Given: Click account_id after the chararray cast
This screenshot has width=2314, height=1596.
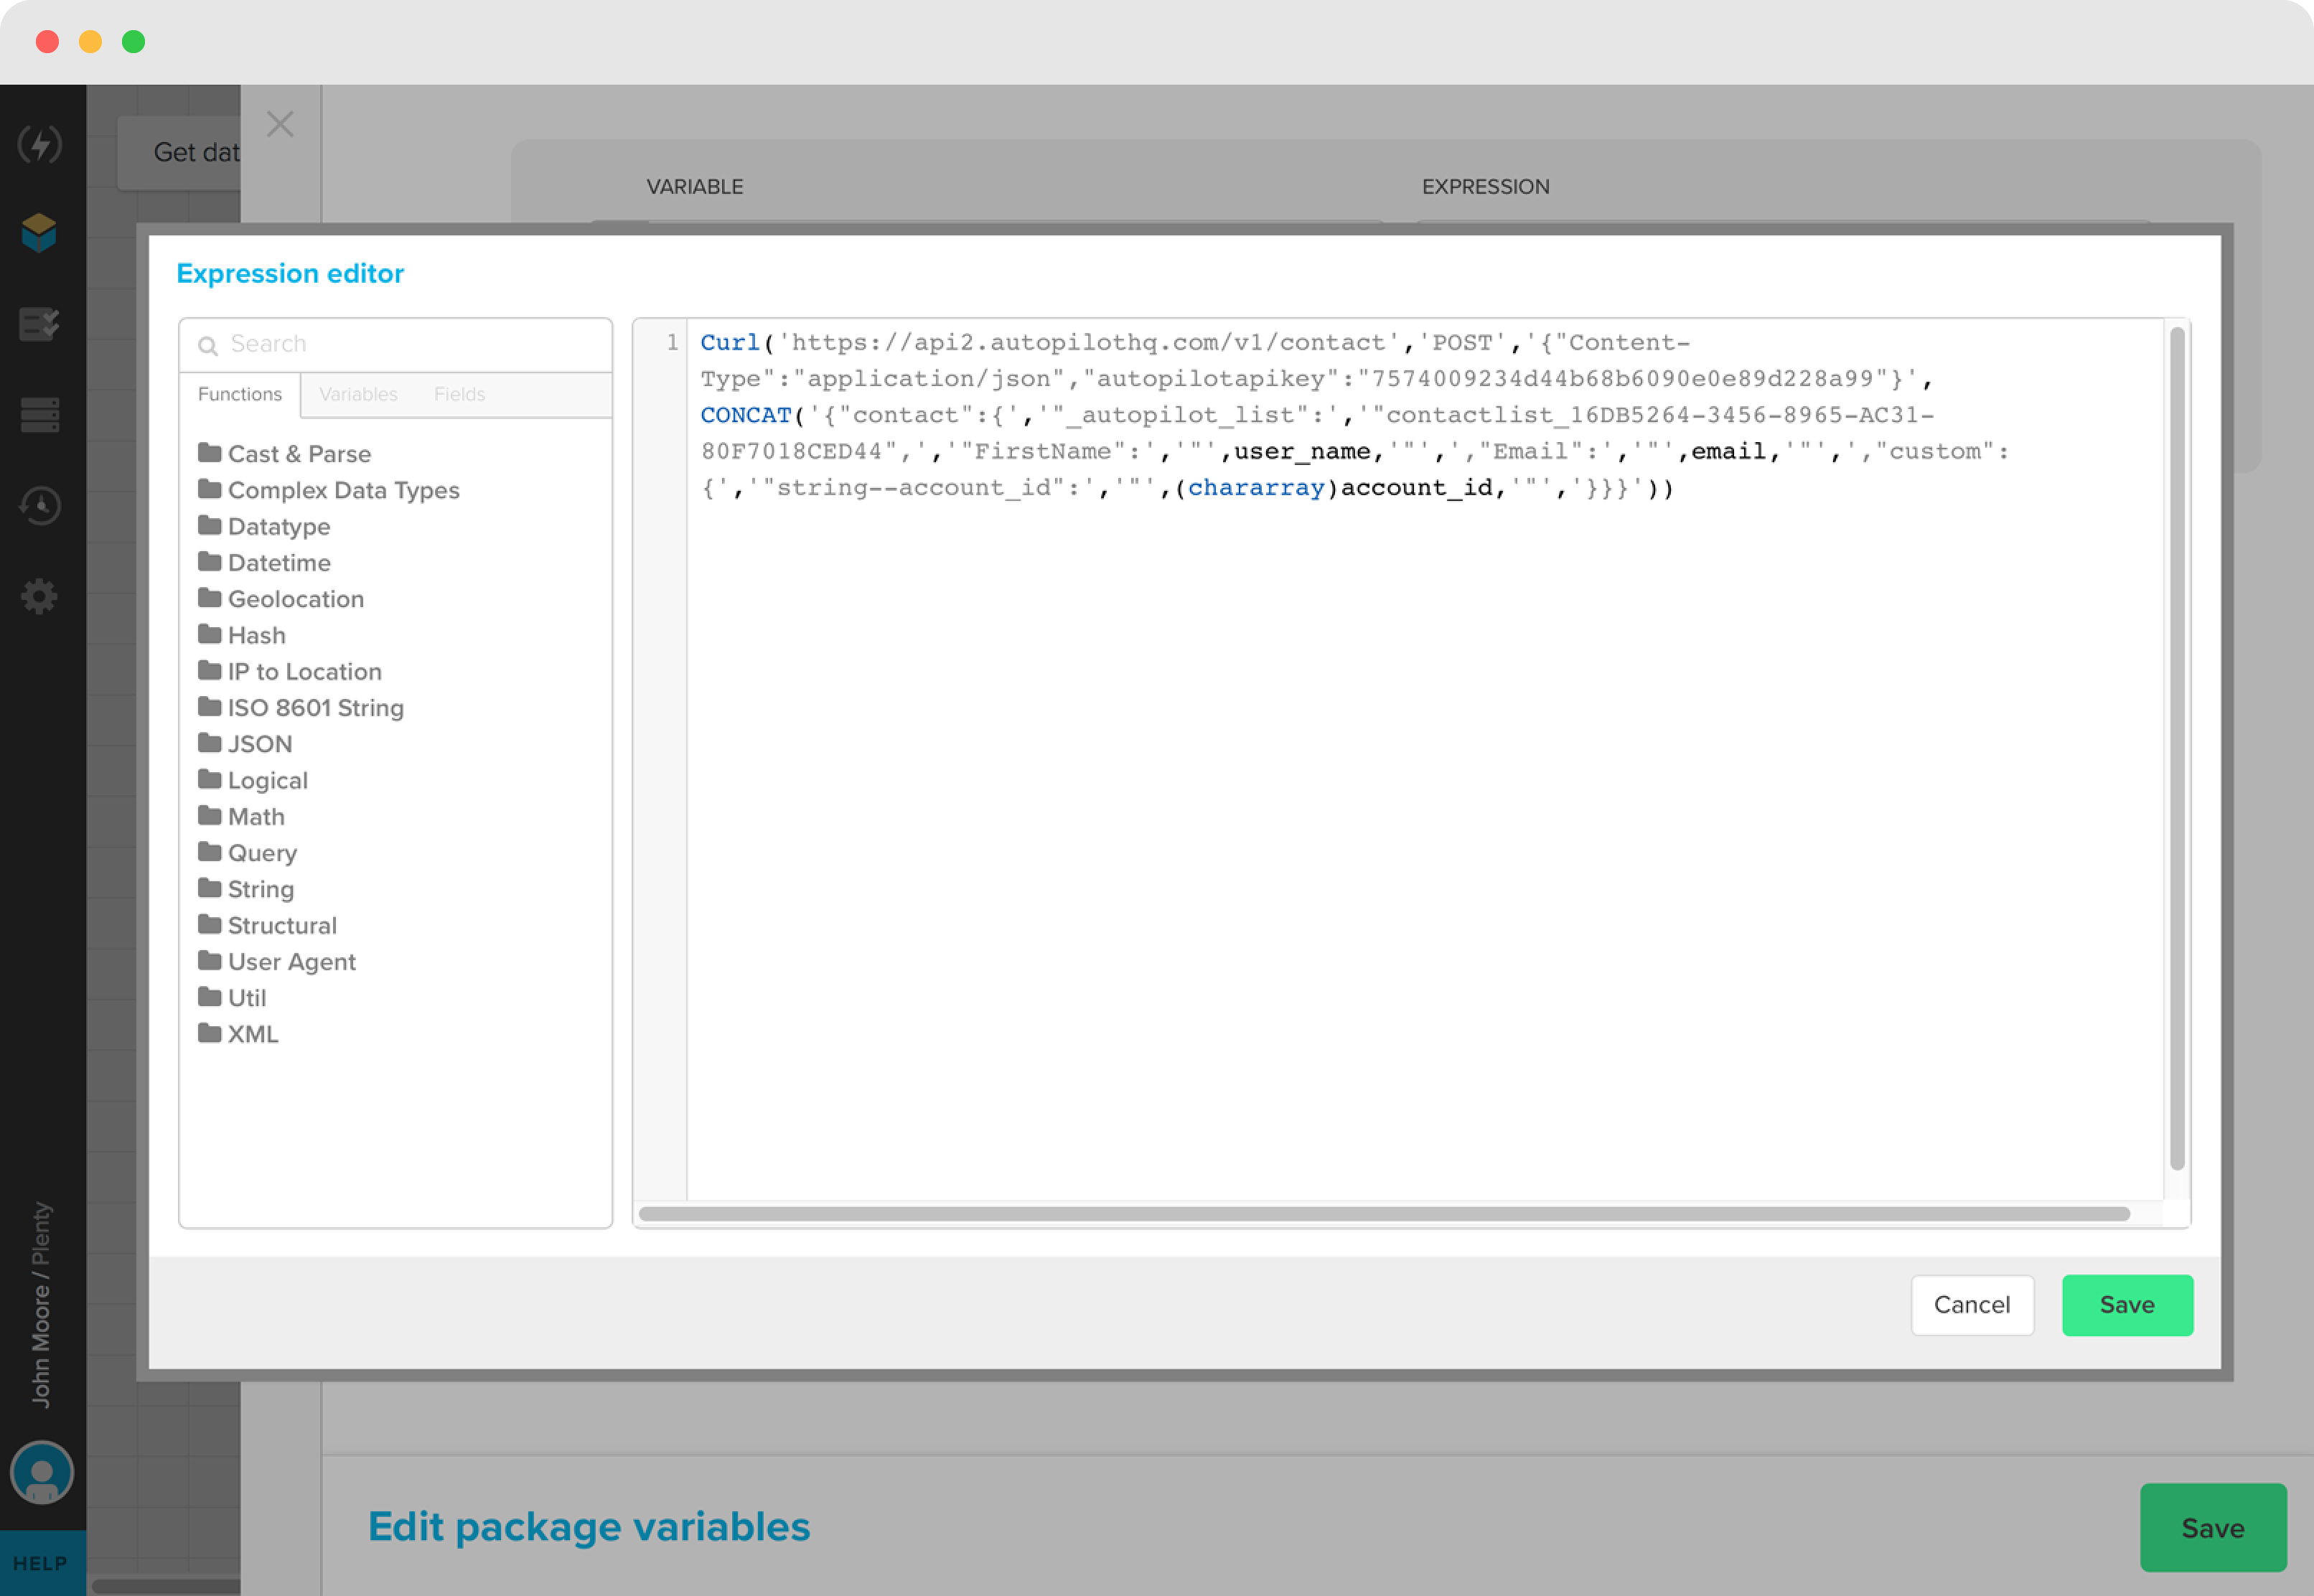Looking at the screenshot, I should 1417,487.
